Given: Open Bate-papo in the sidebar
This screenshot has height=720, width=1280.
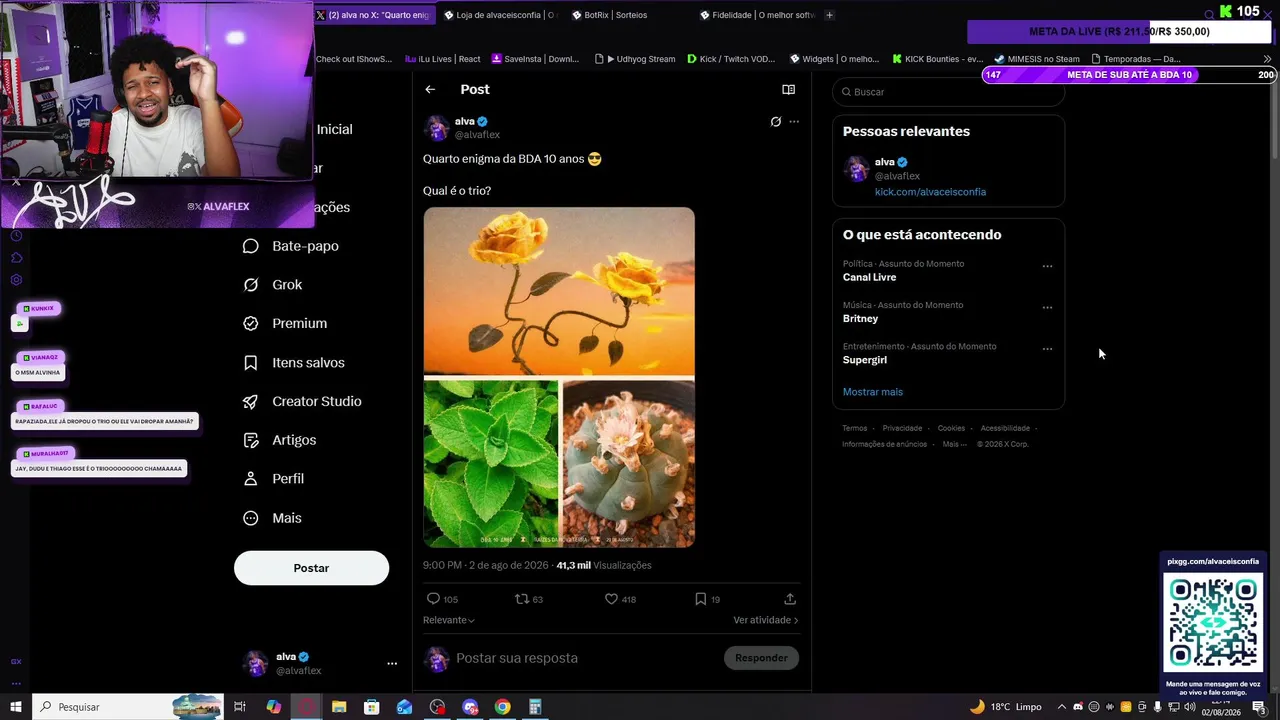Looking at the screenshot, I should (291, 246).
